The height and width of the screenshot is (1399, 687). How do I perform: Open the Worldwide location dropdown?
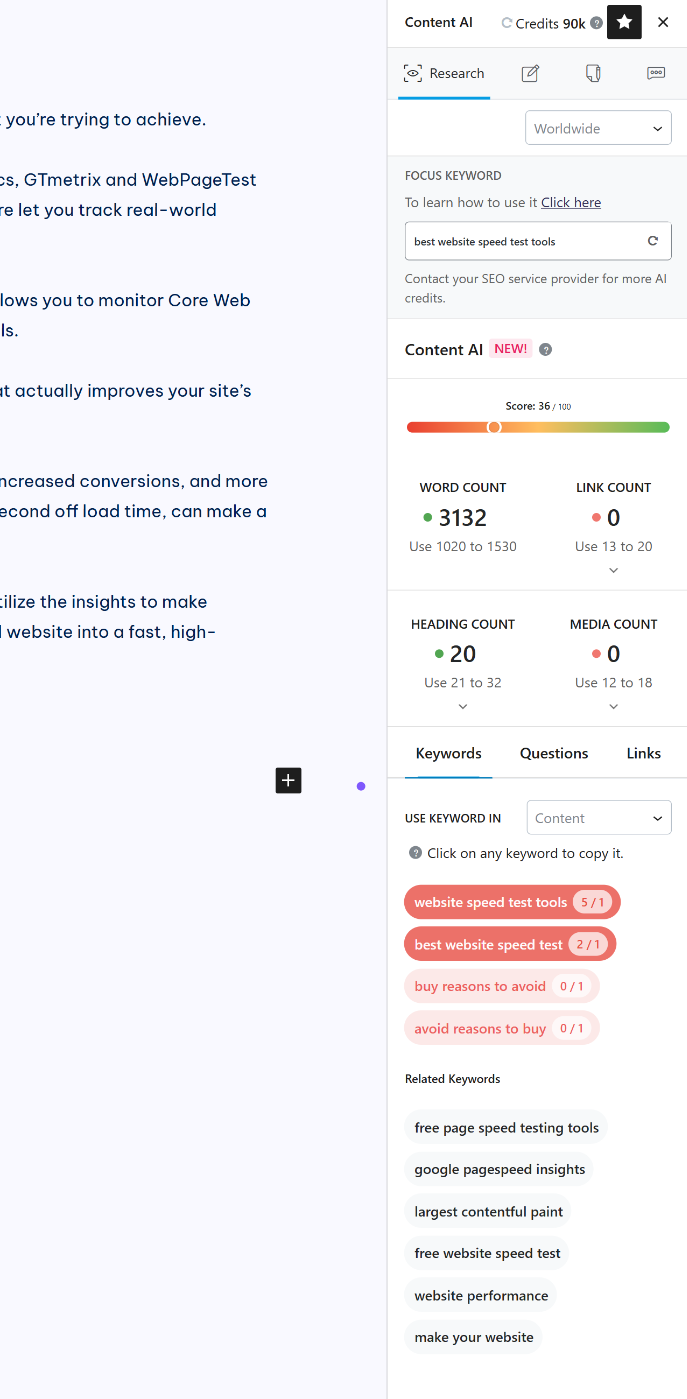(598, 127)
